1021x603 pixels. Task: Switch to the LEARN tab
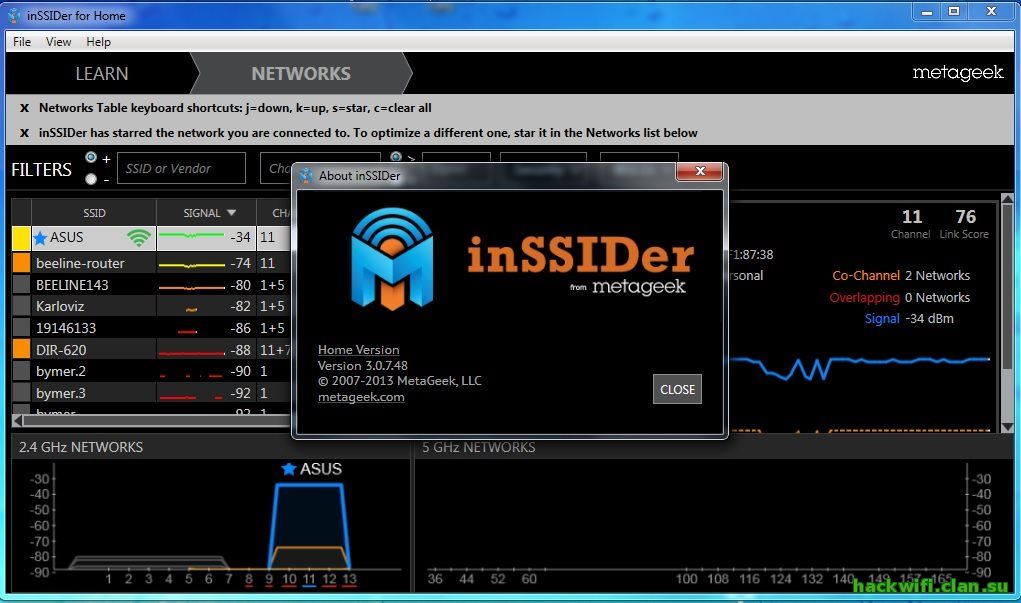102,74
